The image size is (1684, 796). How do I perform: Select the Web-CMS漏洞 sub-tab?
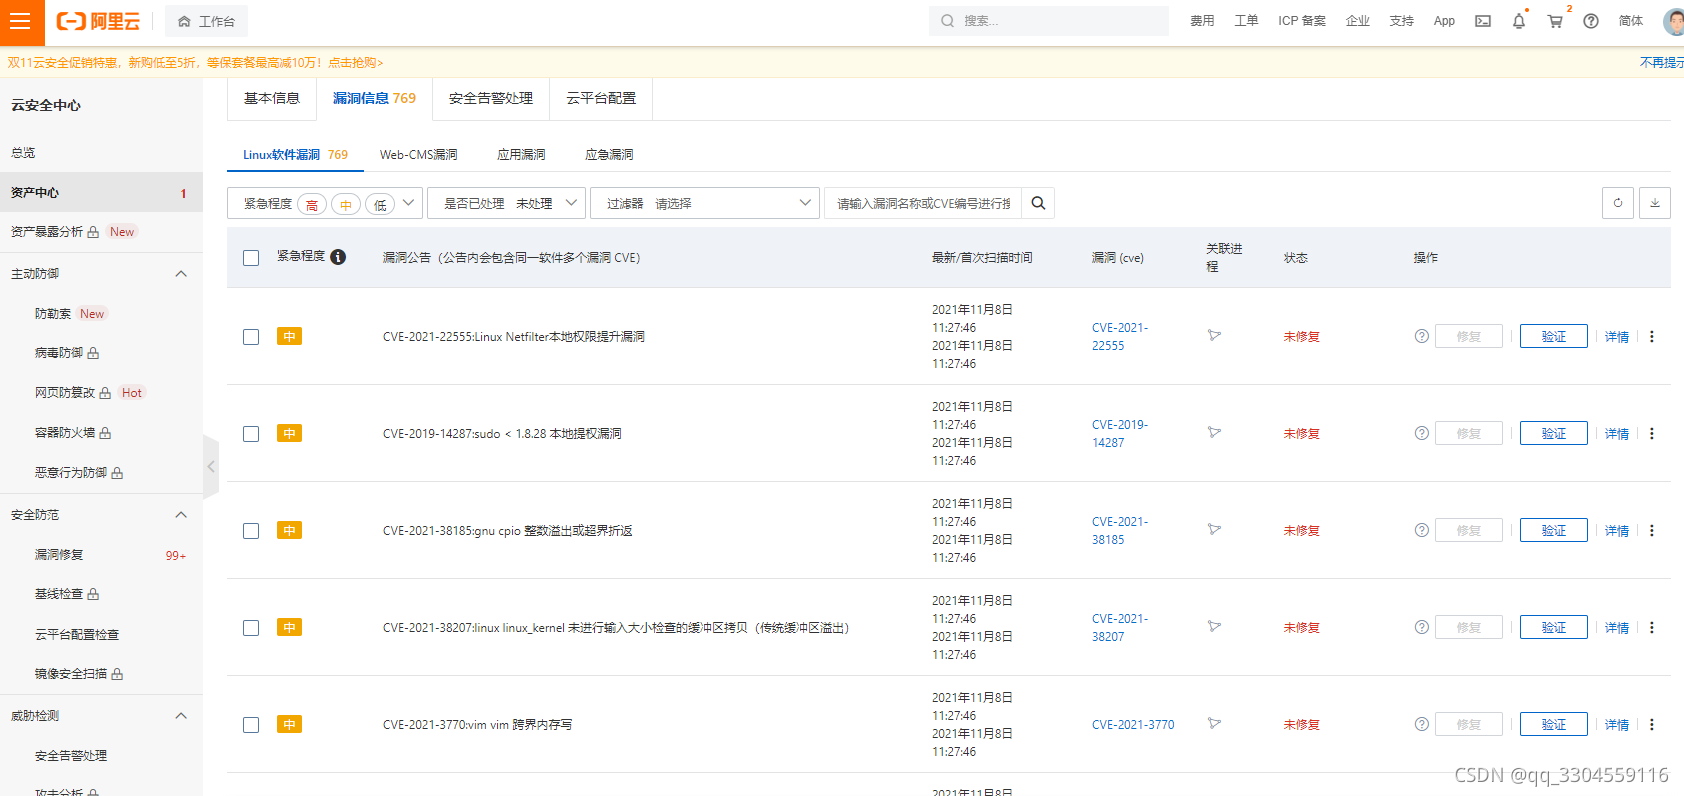(419, 154)
